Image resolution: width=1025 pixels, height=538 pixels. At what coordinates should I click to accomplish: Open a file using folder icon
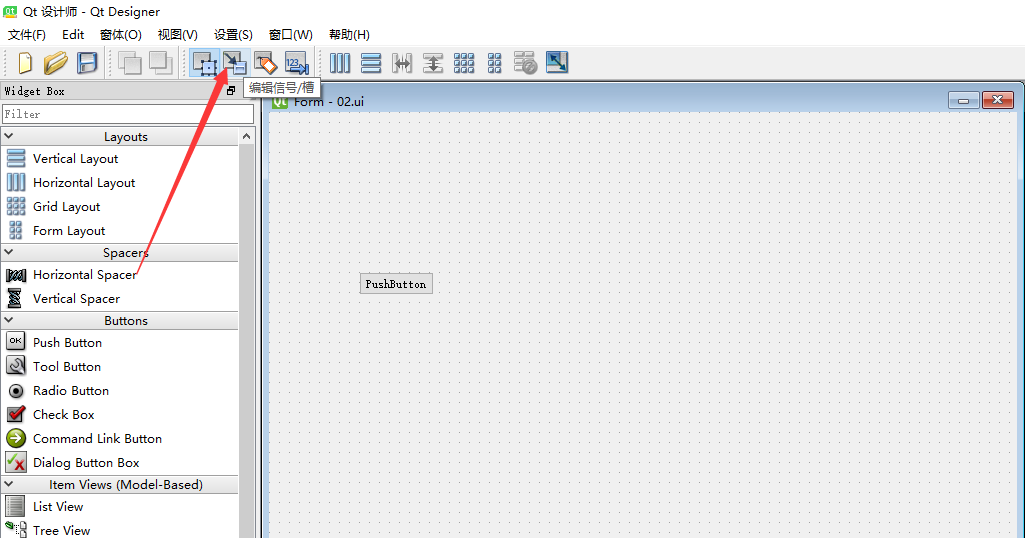[56, 63]
